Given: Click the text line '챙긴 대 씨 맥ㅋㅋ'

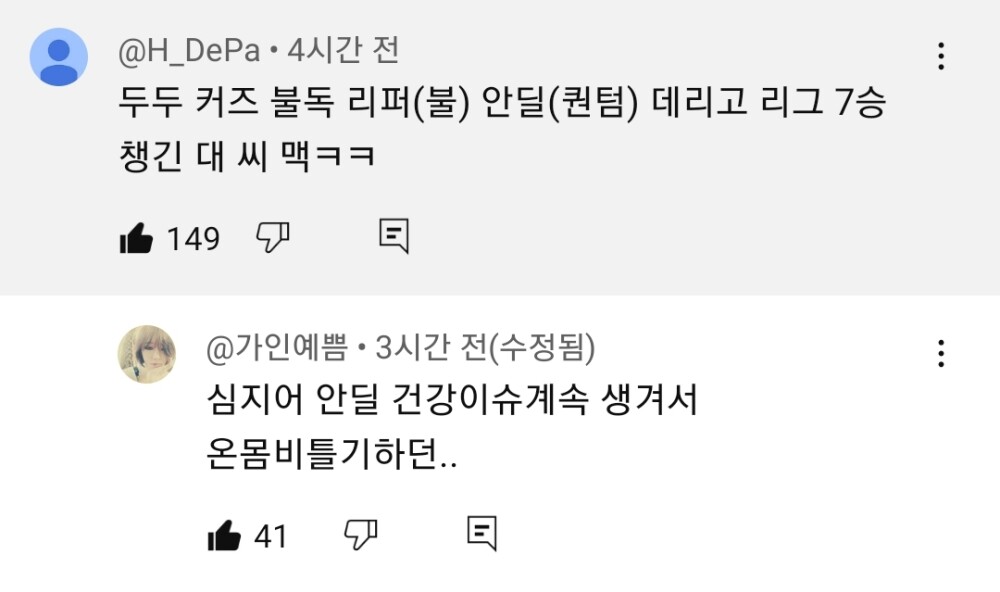Looking at the screenshot, I should [x=247, y=156].
